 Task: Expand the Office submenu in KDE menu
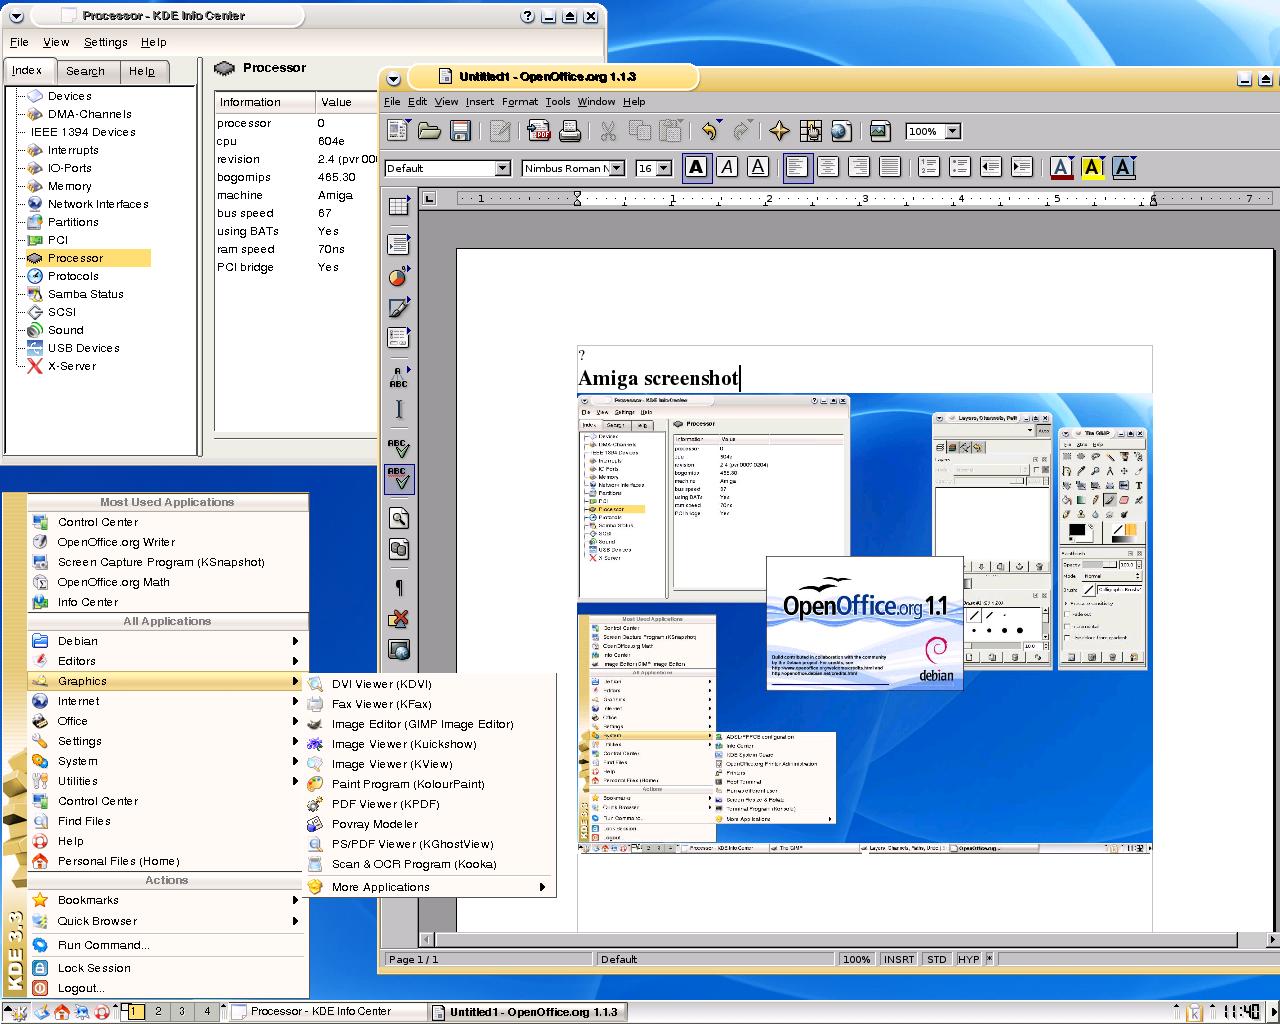[167, 721]
